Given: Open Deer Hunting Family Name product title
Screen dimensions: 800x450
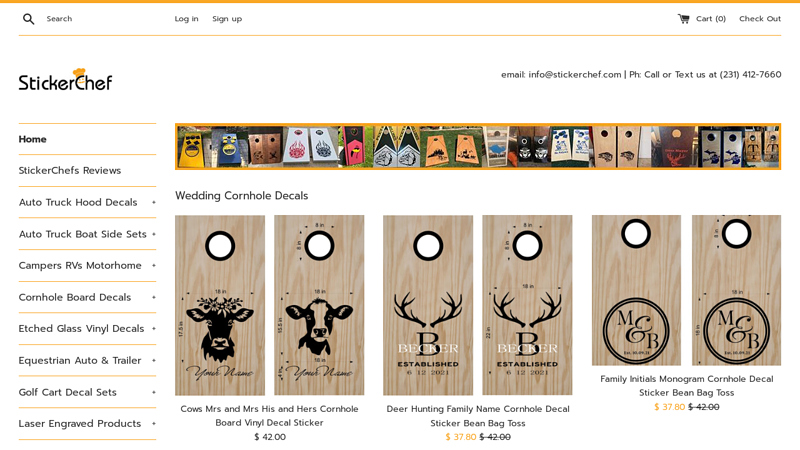Looking at the screenshot, I should [x=478, y=416].
